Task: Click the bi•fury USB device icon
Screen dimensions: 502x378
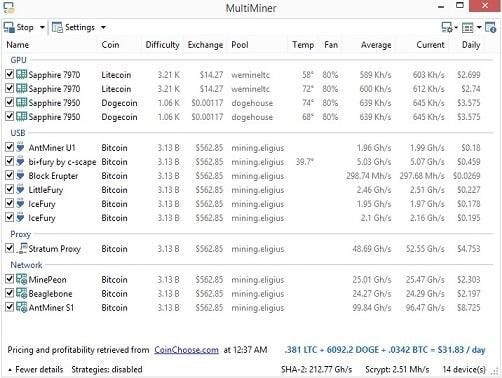Action: (x=21, y=161)
